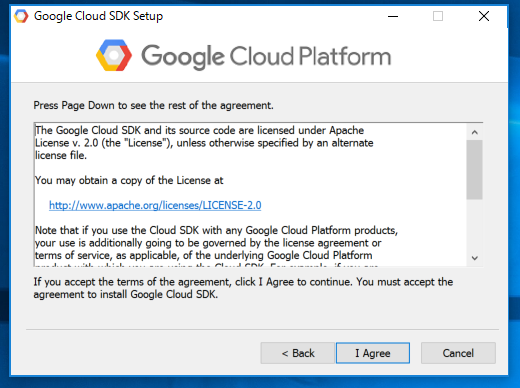Go back with the < Back button
The image size is (520, 388).
pos(298,353)
